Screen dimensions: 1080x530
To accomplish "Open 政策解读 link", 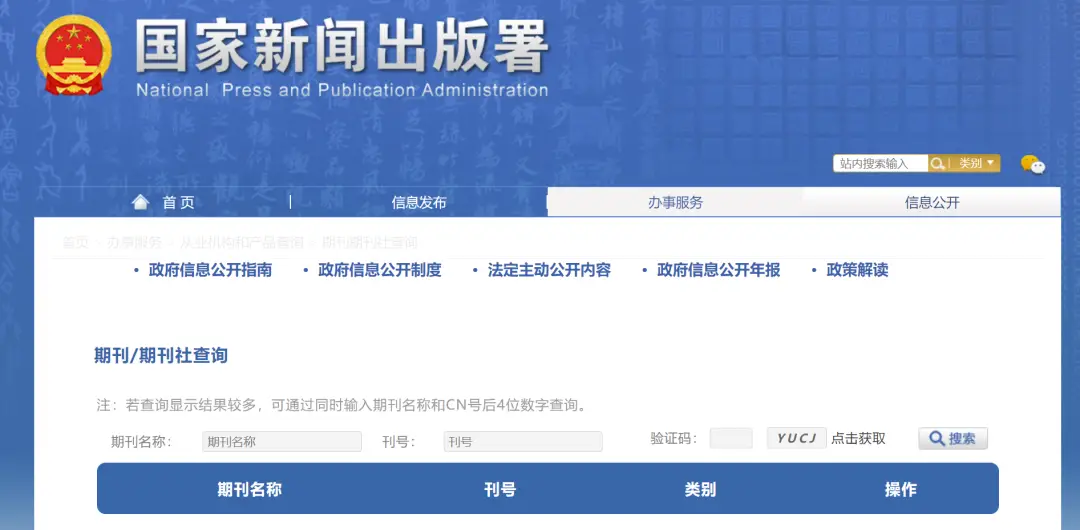I will pyautogui.click(x=858, y=270).
